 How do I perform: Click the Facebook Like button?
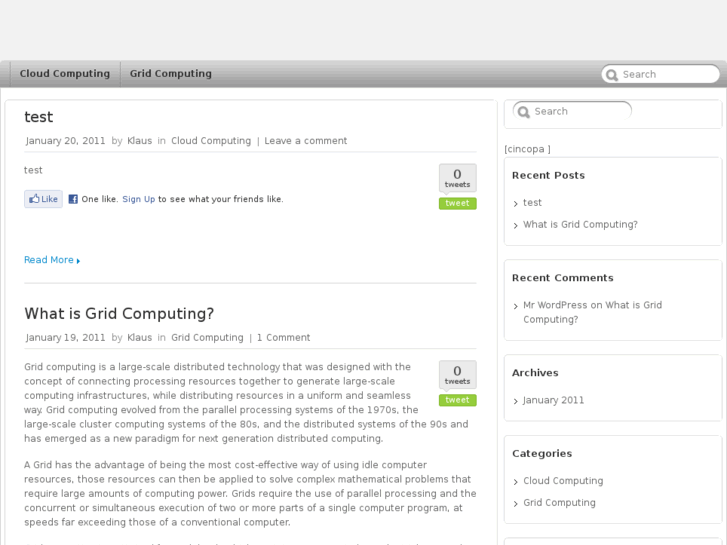pyautogui.click(x=43, y=199)
